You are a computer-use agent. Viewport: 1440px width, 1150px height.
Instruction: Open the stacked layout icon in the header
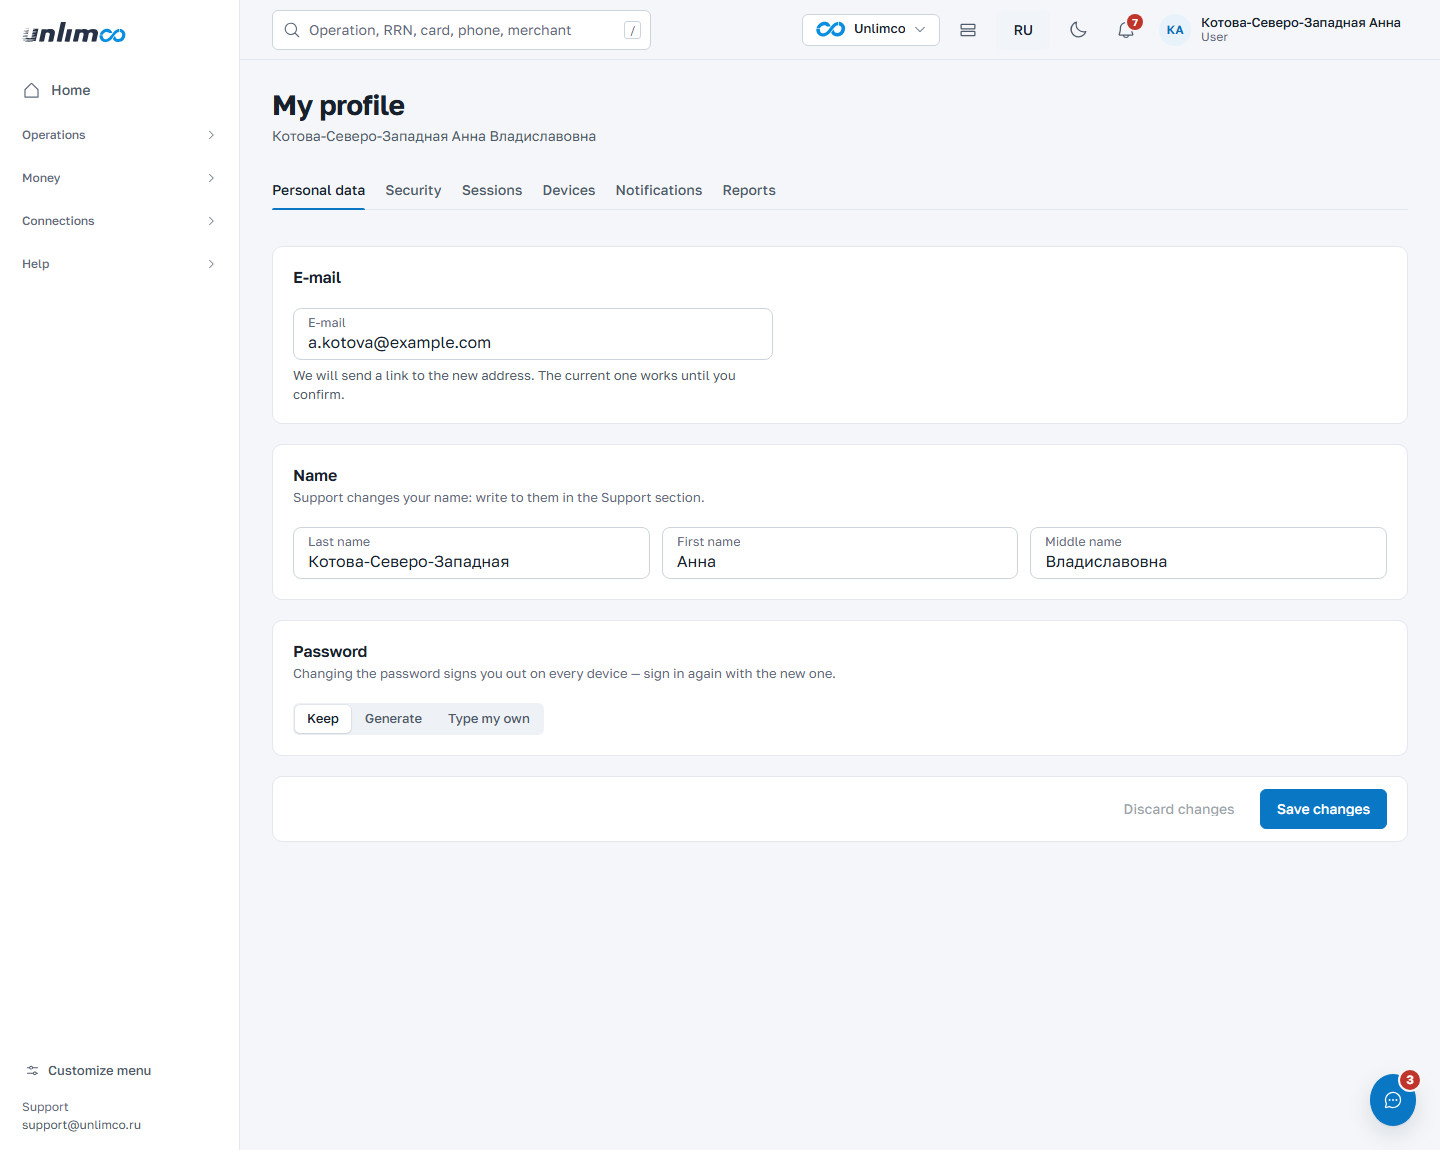(x=968, y=30)
